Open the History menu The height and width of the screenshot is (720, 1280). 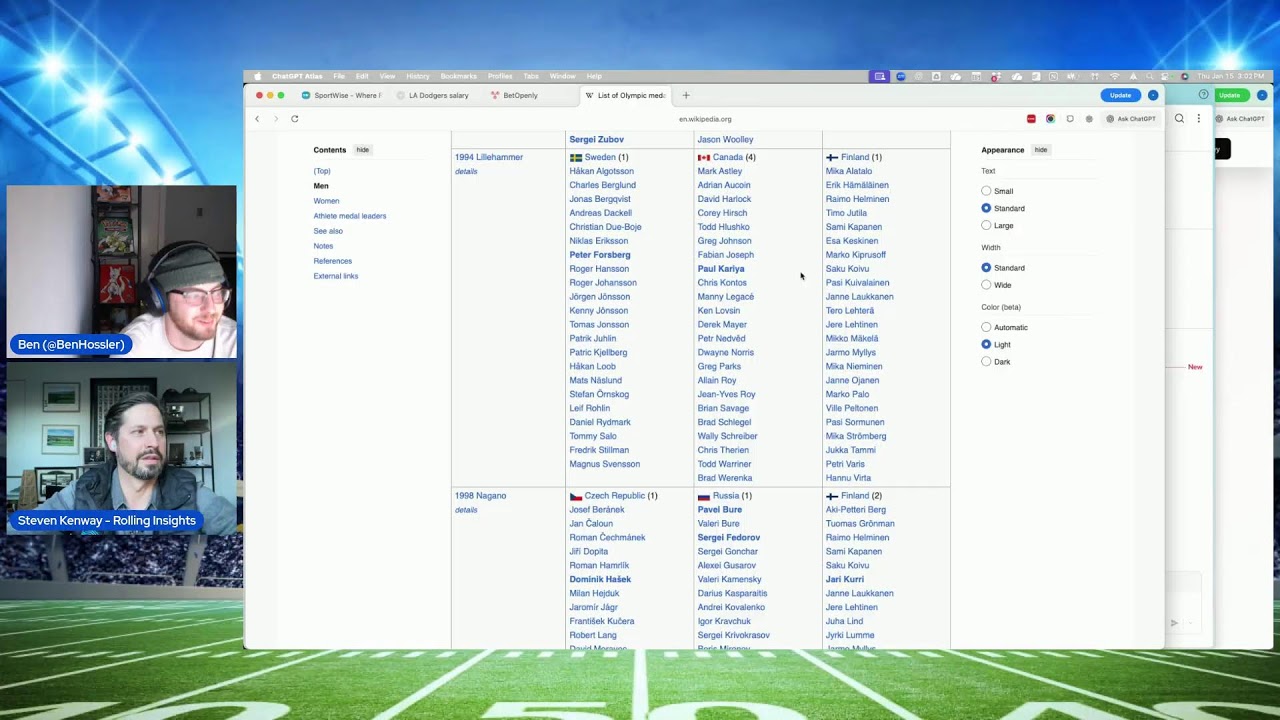click(418, 76)
